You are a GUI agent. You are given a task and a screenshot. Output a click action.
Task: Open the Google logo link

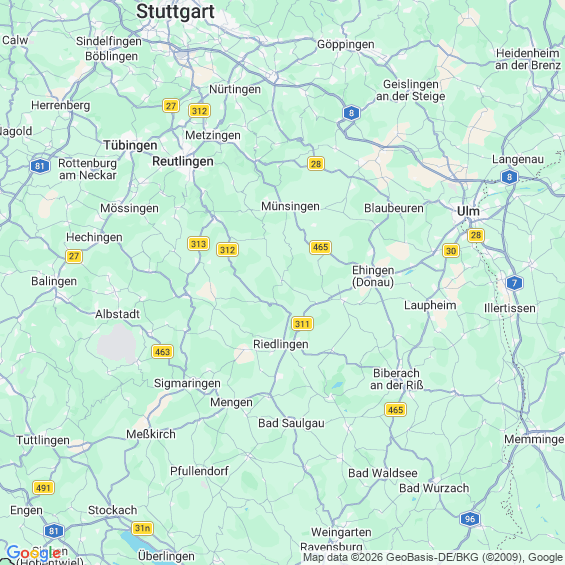(x=34, y=553)
